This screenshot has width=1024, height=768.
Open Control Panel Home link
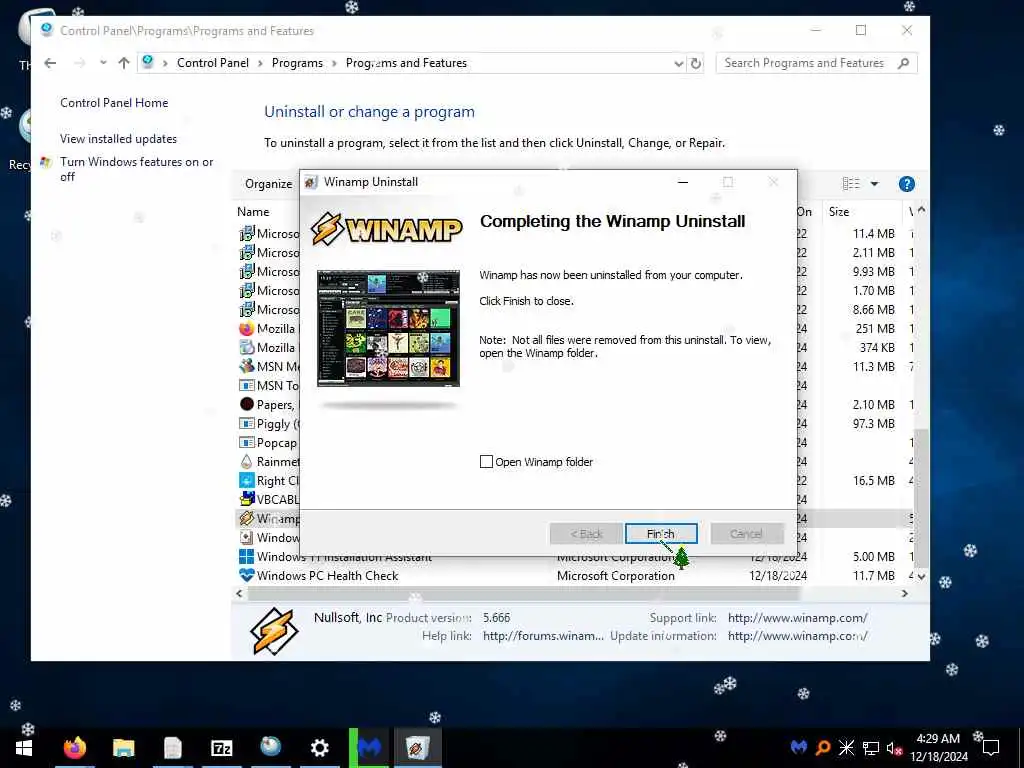point(114,103)
